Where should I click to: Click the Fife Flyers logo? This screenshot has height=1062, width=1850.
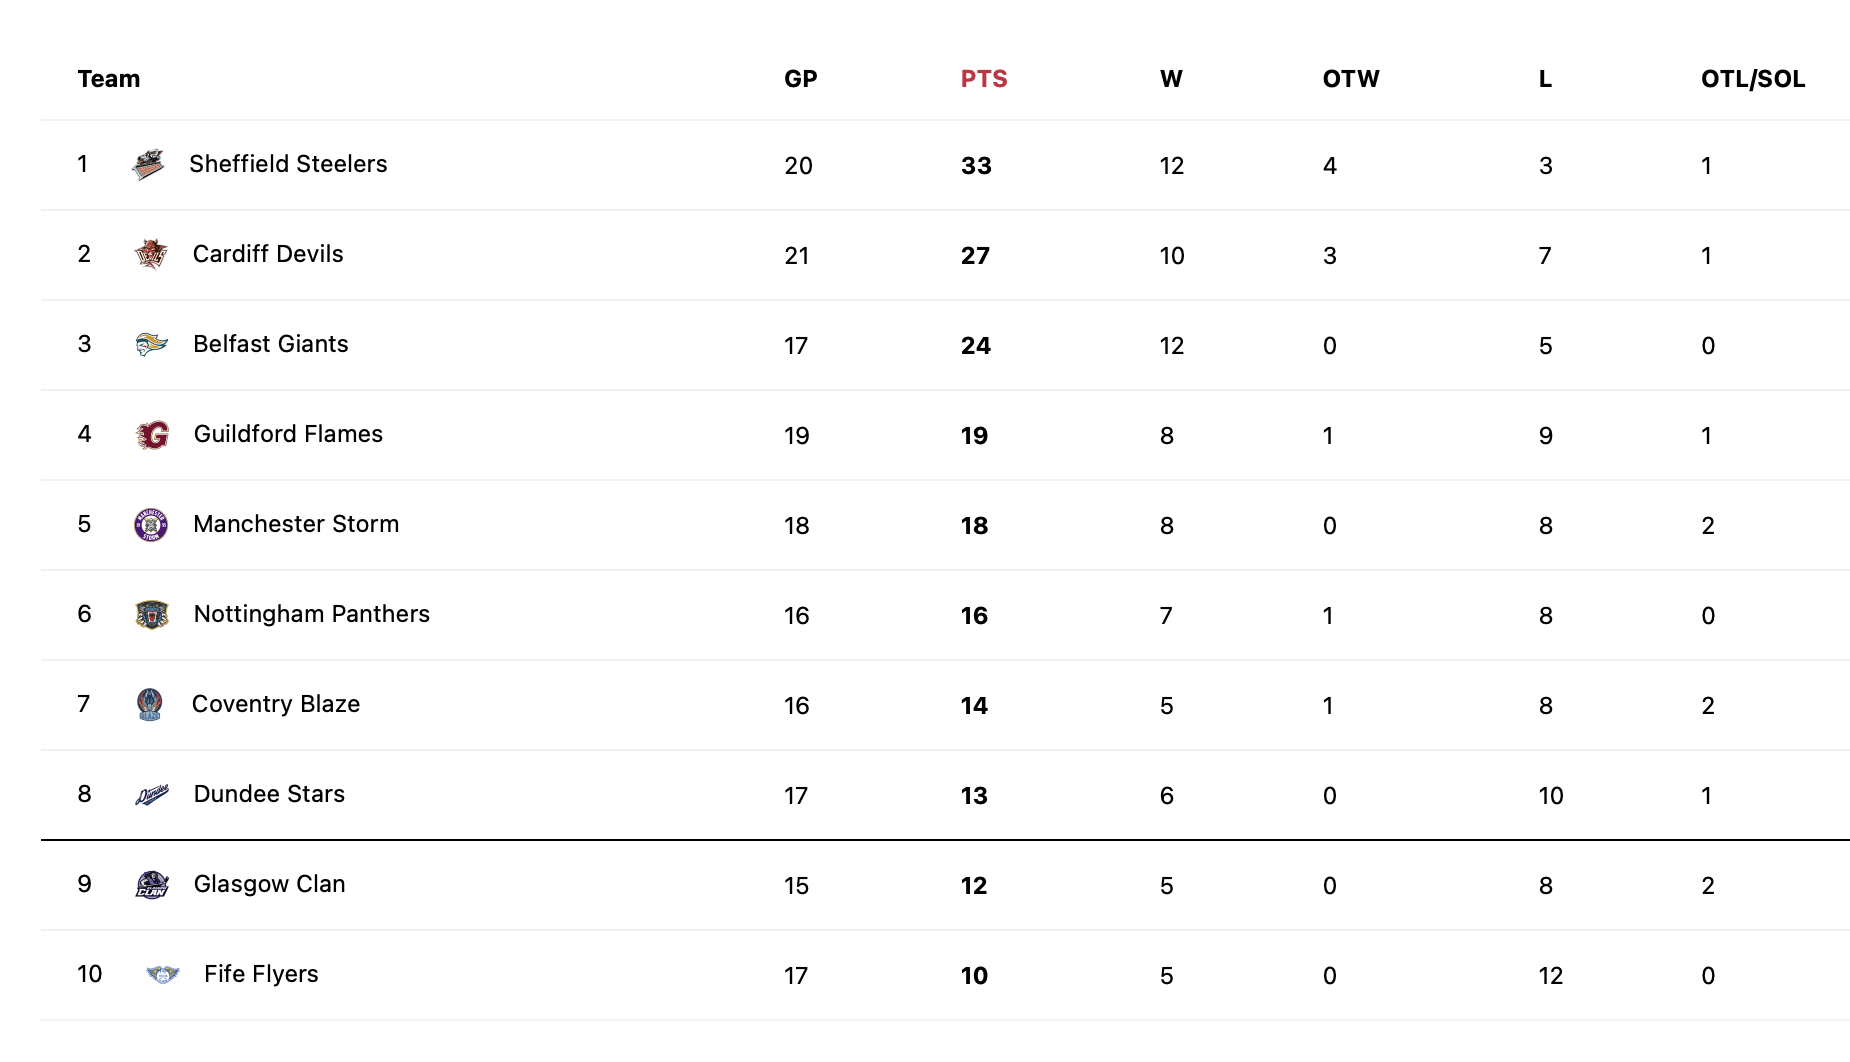tap(162, 974)
